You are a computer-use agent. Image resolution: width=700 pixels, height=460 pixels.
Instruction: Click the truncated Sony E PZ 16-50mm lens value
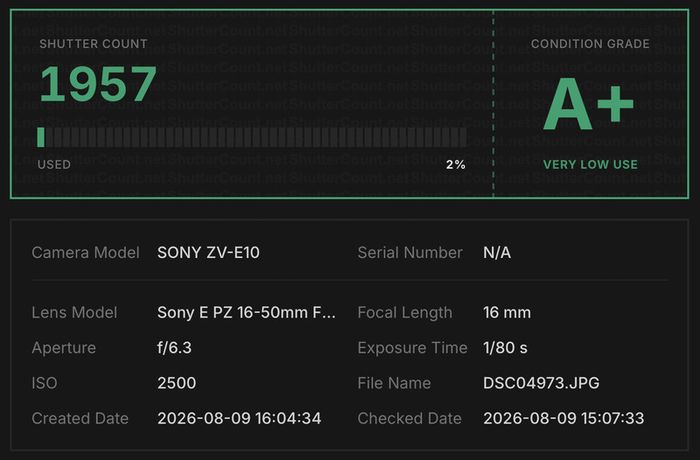coord(246,313)
